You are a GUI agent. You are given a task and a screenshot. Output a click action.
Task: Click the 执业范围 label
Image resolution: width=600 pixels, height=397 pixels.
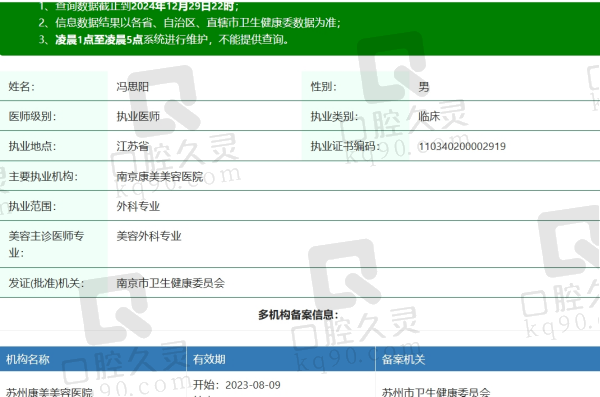pyautogui.click(x=32, y=206)
